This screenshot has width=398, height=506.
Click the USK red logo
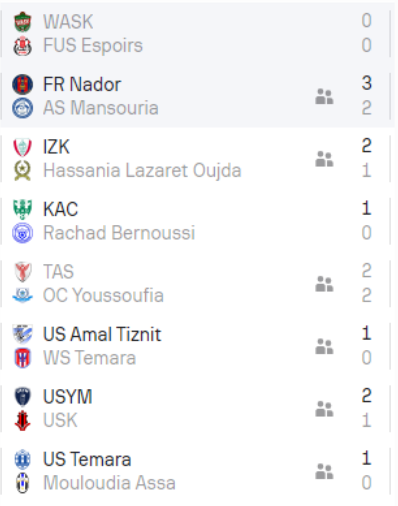(x=22, y=420)
